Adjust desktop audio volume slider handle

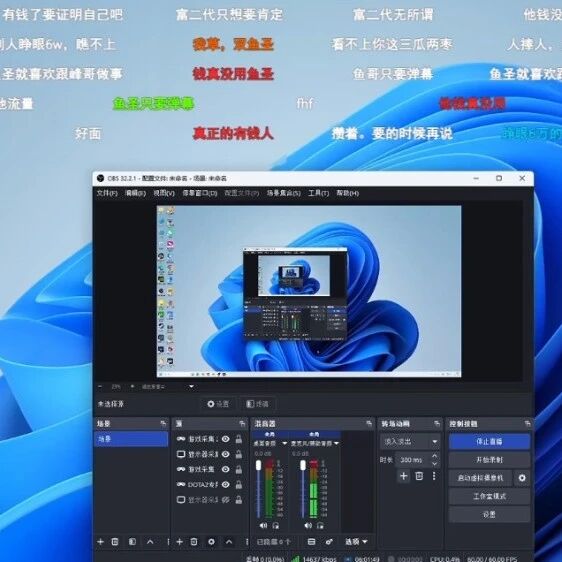259,466
